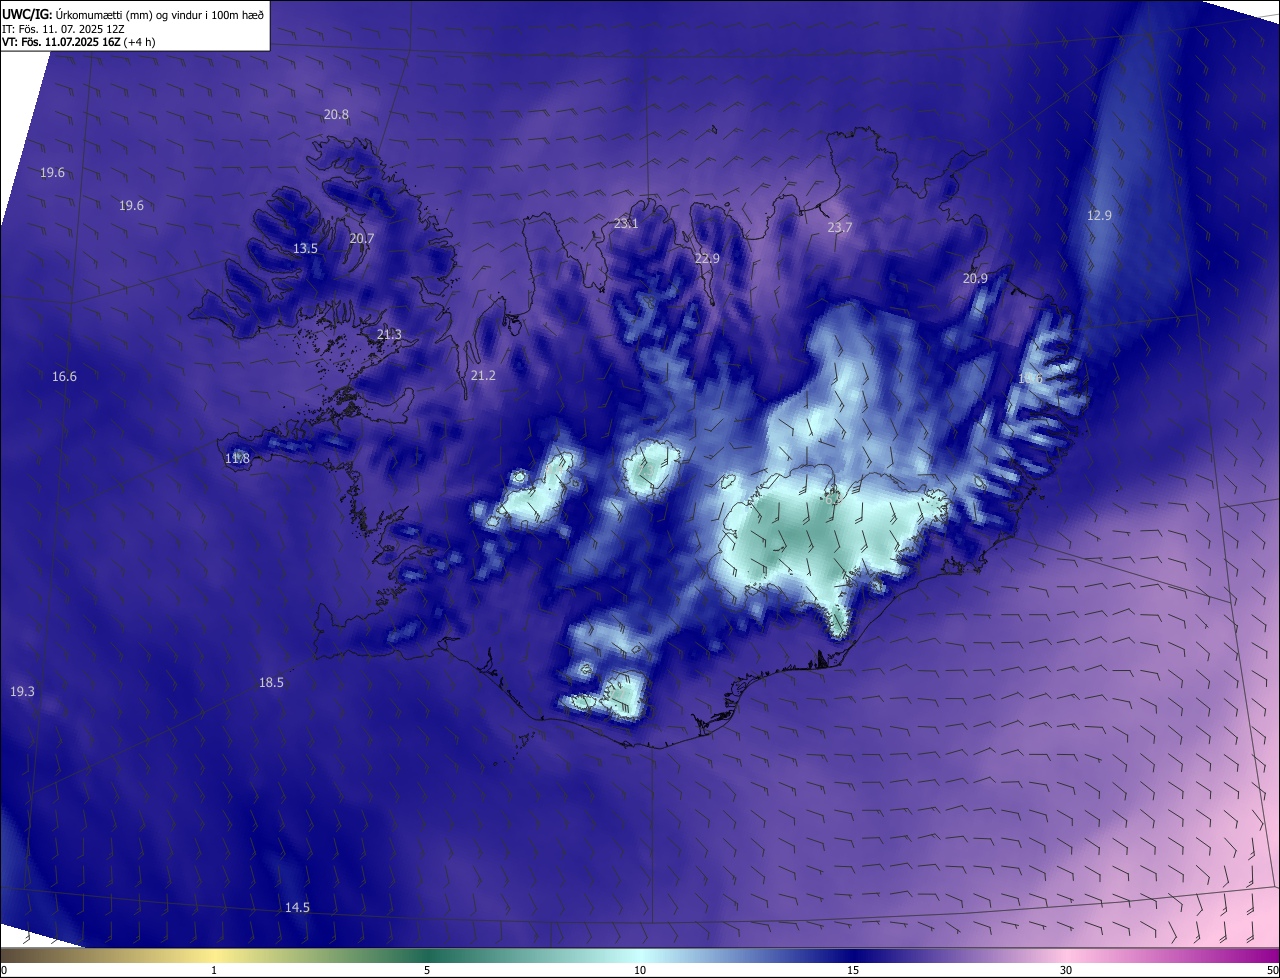
Task: Click the color scale tick label 50
Action: (x=1272, y=971)
